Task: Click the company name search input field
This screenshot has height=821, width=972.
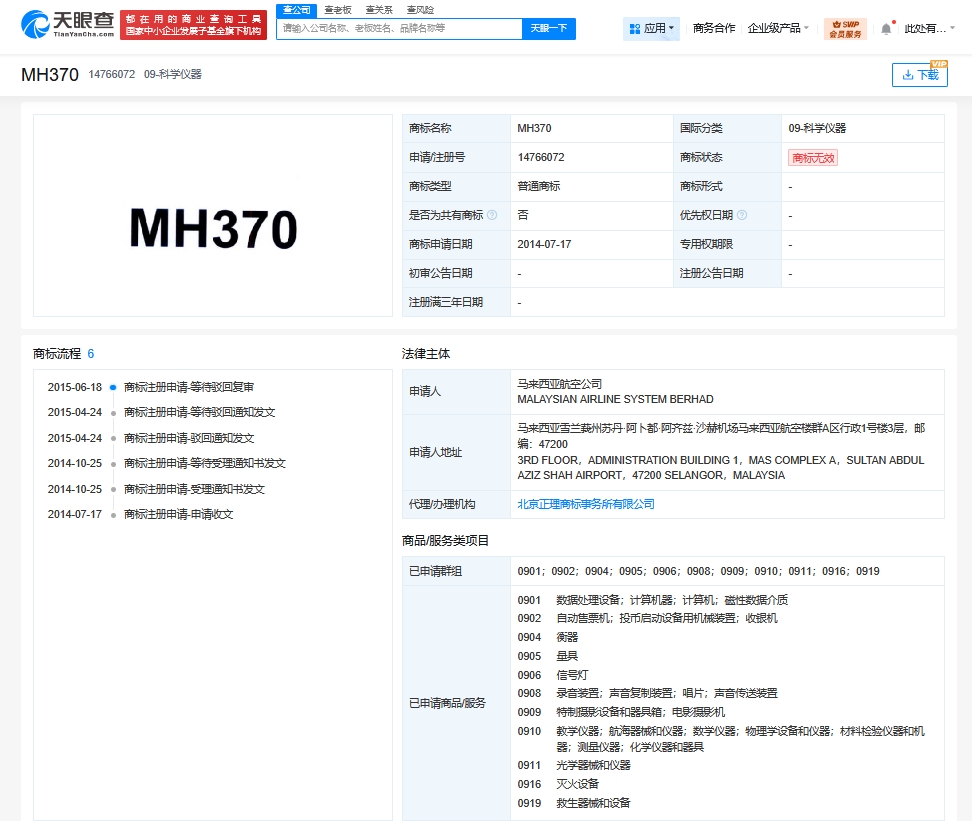Action: tap(395, 27)
